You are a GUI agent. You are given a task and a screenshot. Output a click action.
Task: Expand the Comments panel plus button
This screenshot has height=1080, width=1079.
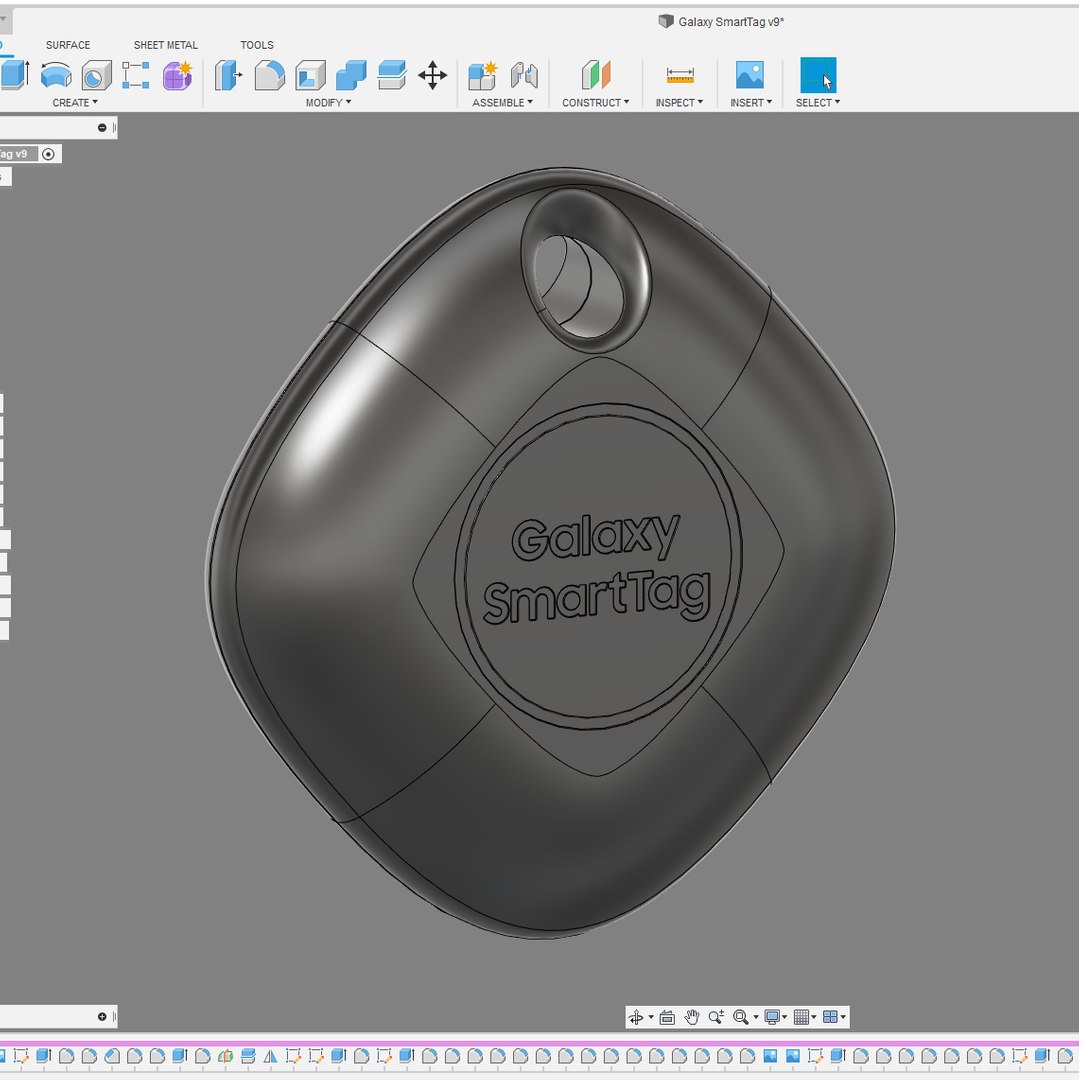[x=102, y=1017]
